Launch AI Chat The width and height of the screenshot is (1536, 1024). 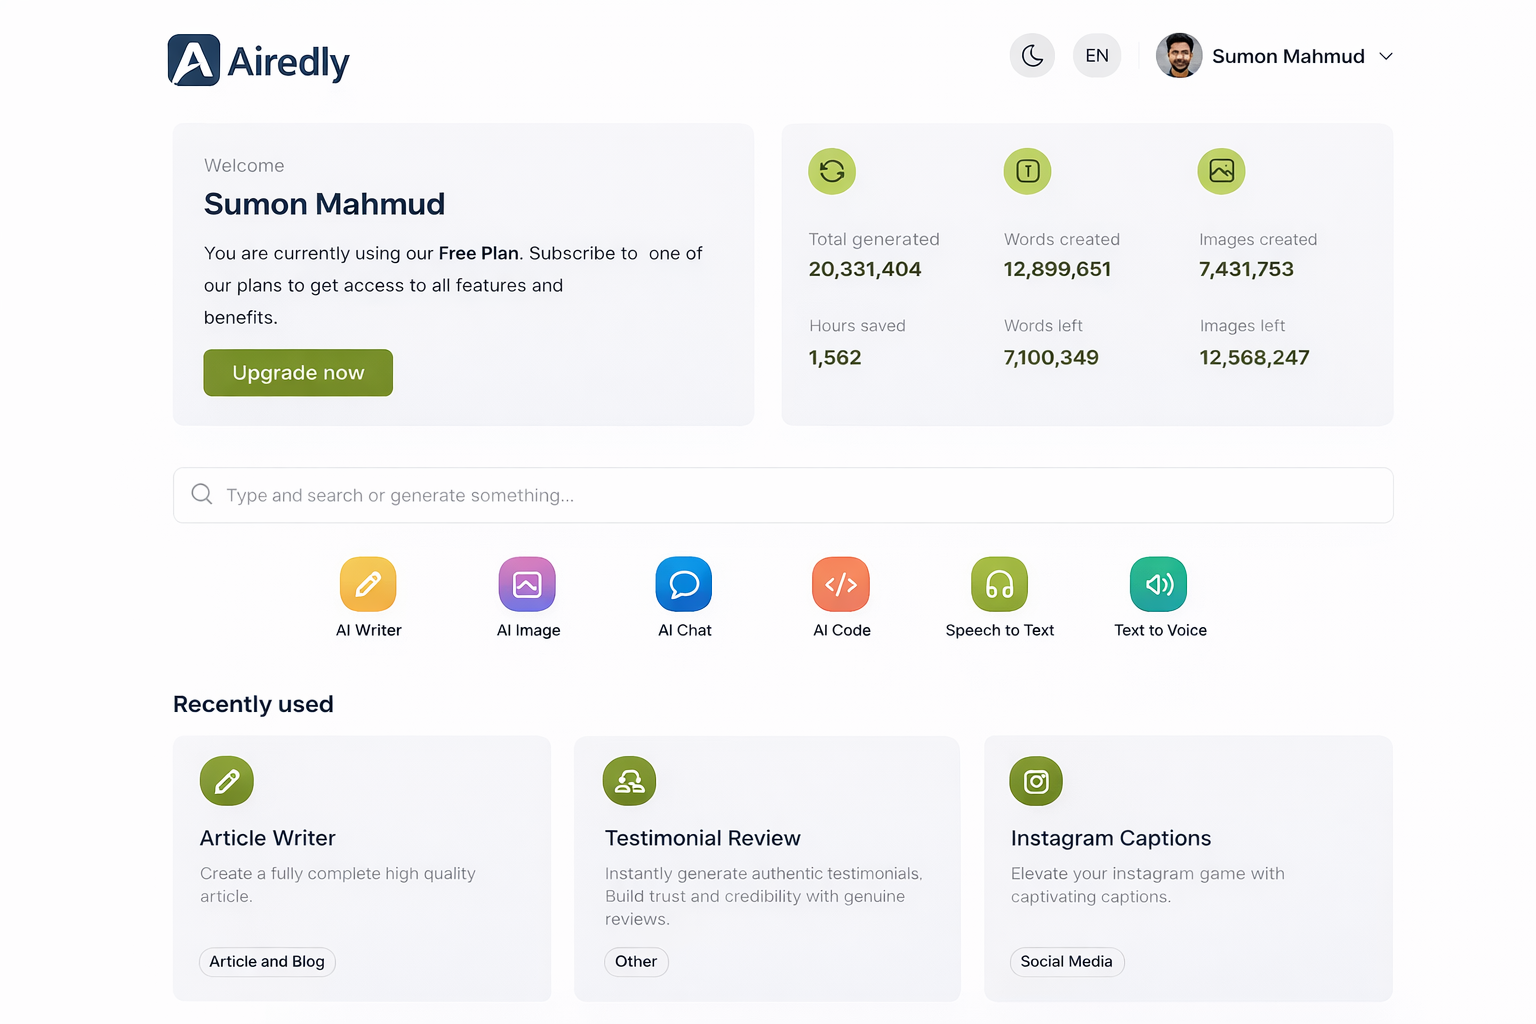(684, 584)
